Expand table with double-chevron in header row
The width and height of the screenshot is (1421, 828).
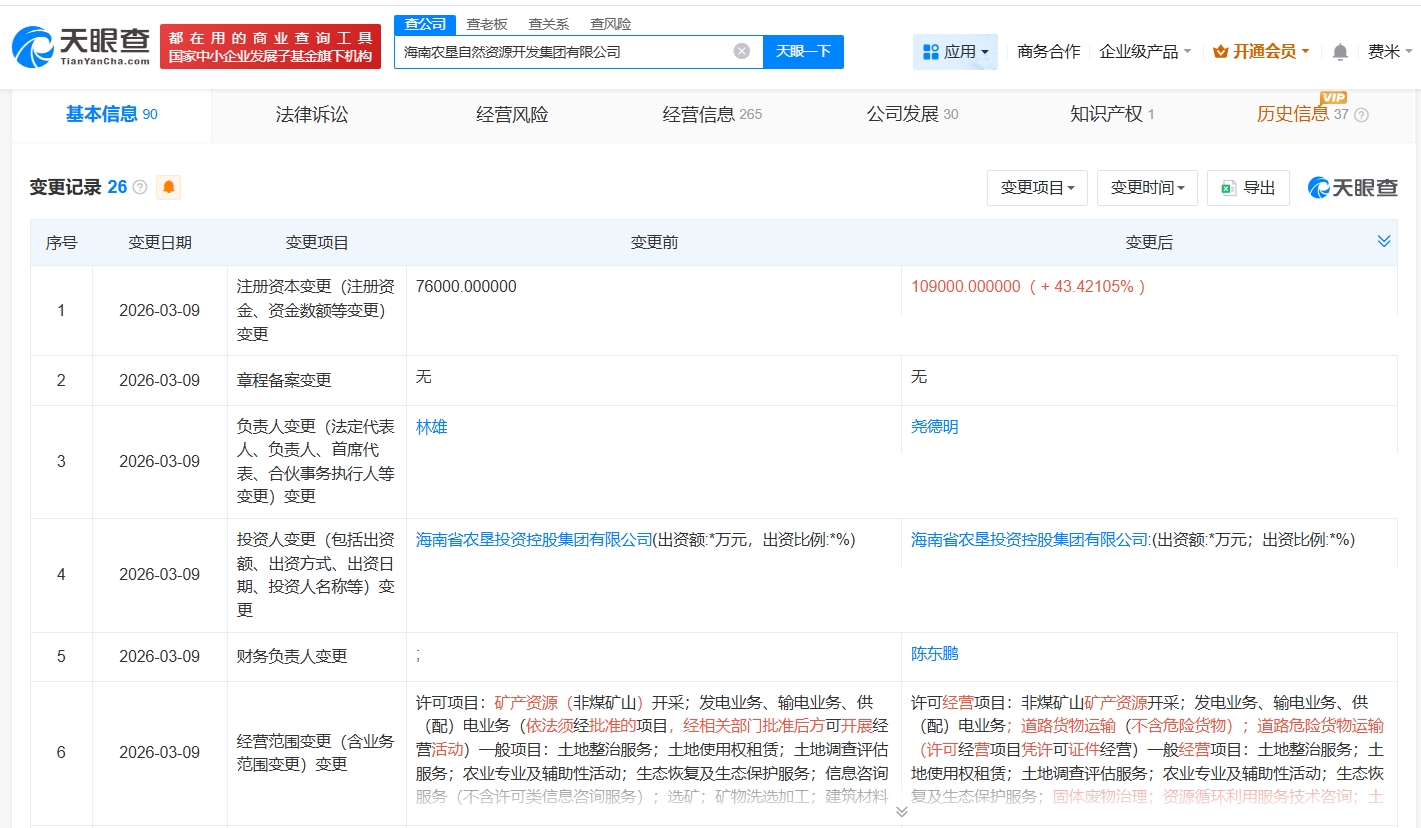click(x=1384, y=241)
